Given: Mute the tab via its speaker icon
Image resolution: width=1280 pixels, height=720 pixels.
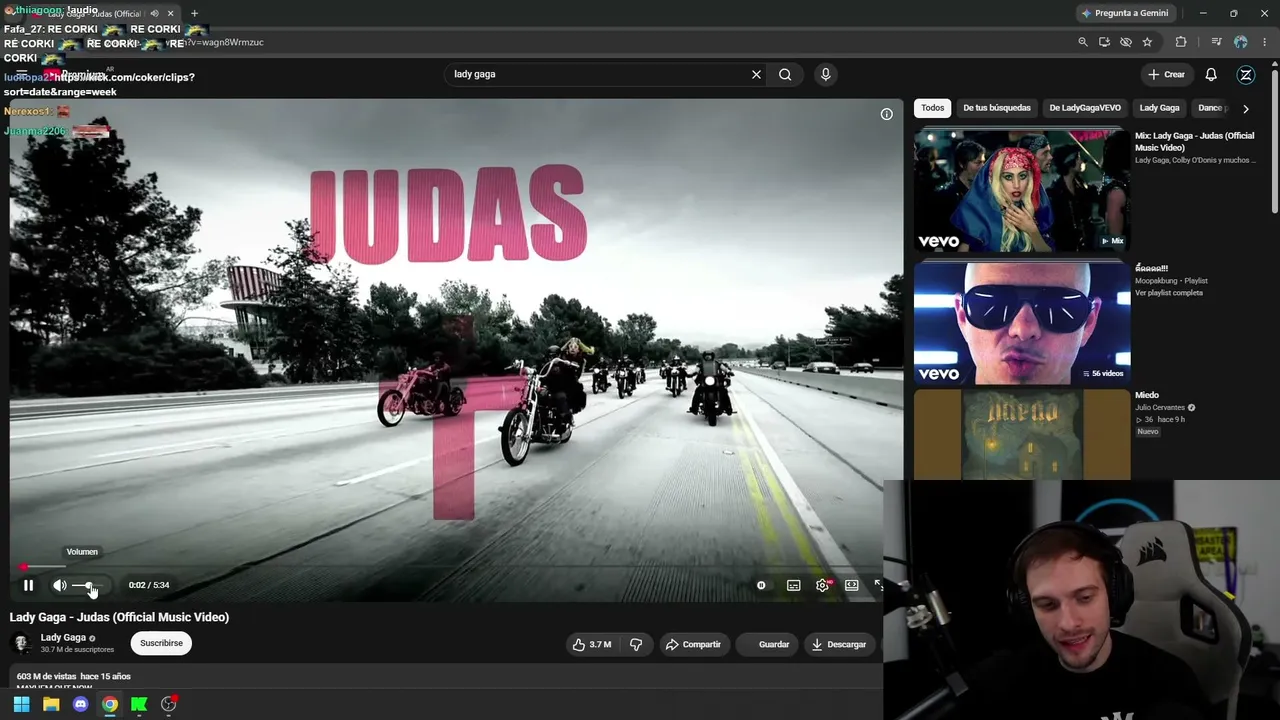Looking at the screenshot, I should pos(154,13).
